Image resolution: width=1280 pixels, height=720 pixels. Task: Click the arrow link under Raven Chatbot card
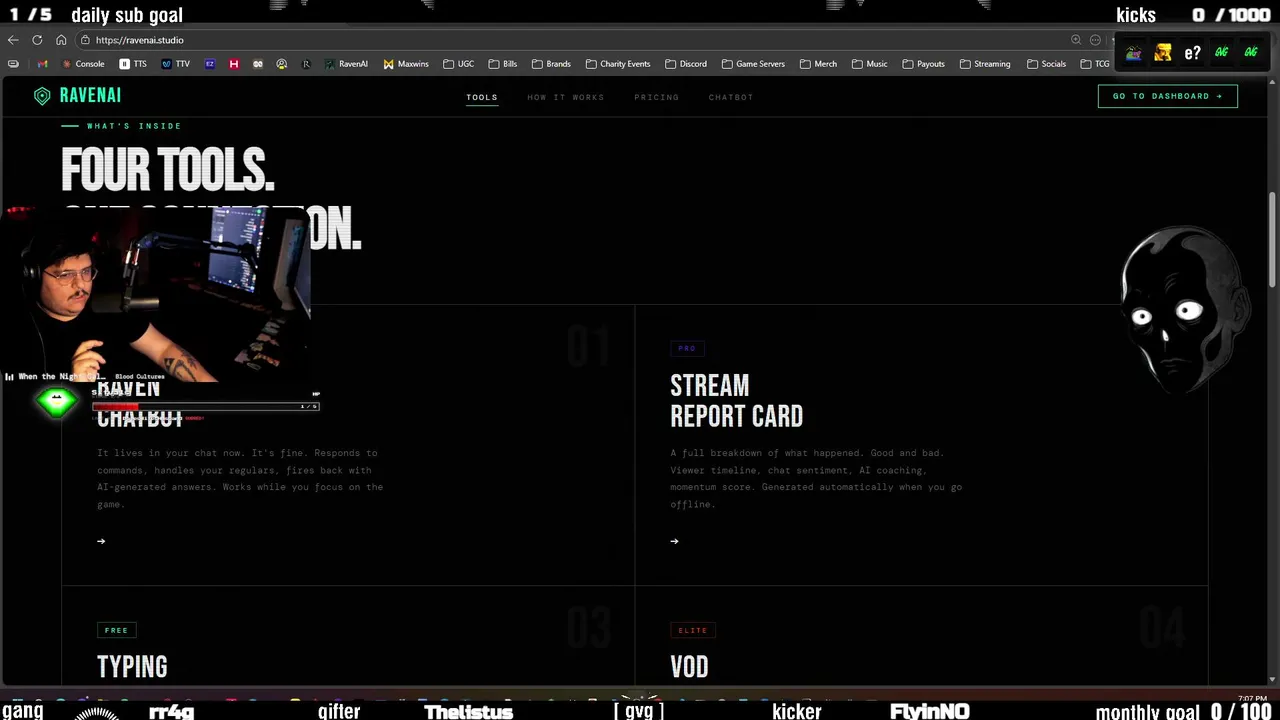coord(101,541)
